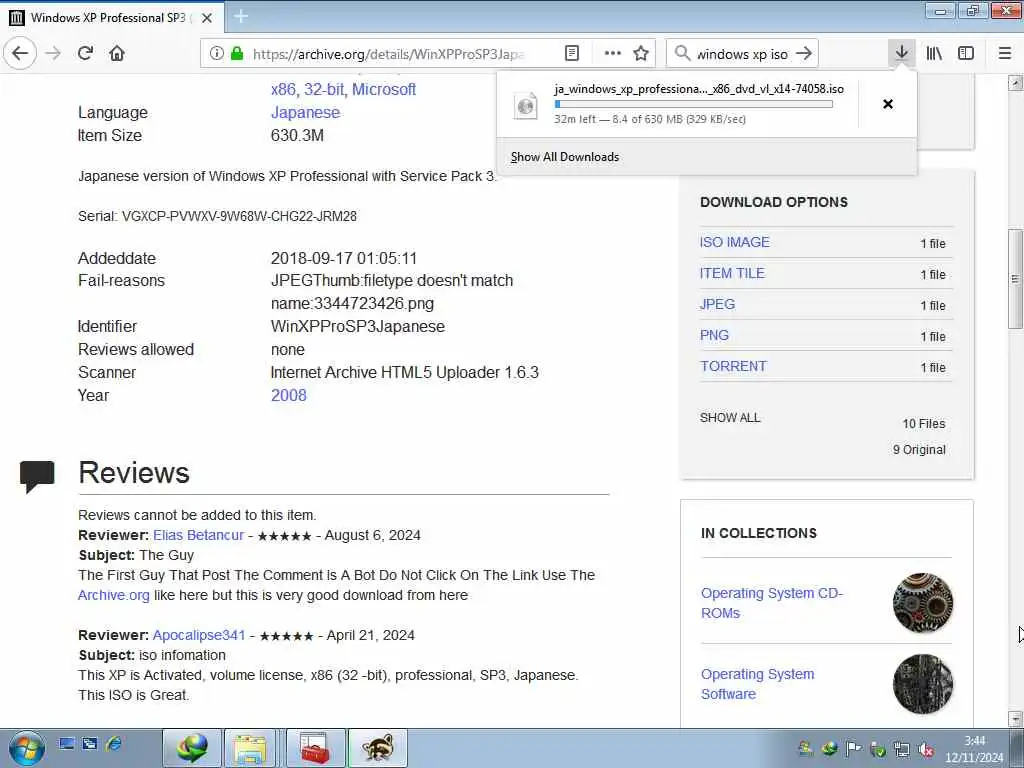This screenshot has width=1024, height=768.
Task: Click the scrollbar up arrow
Action: point(1015,82)
